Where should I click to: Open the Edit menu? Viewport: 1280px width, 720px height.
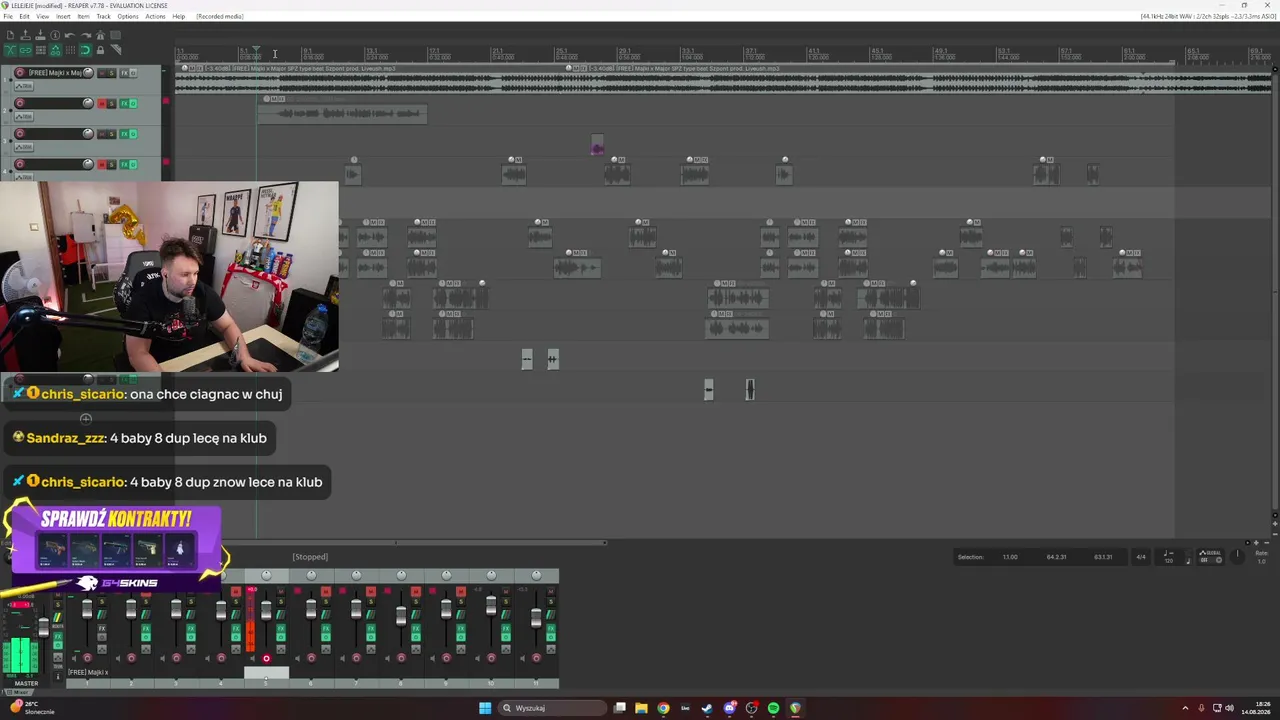point(24,17)
